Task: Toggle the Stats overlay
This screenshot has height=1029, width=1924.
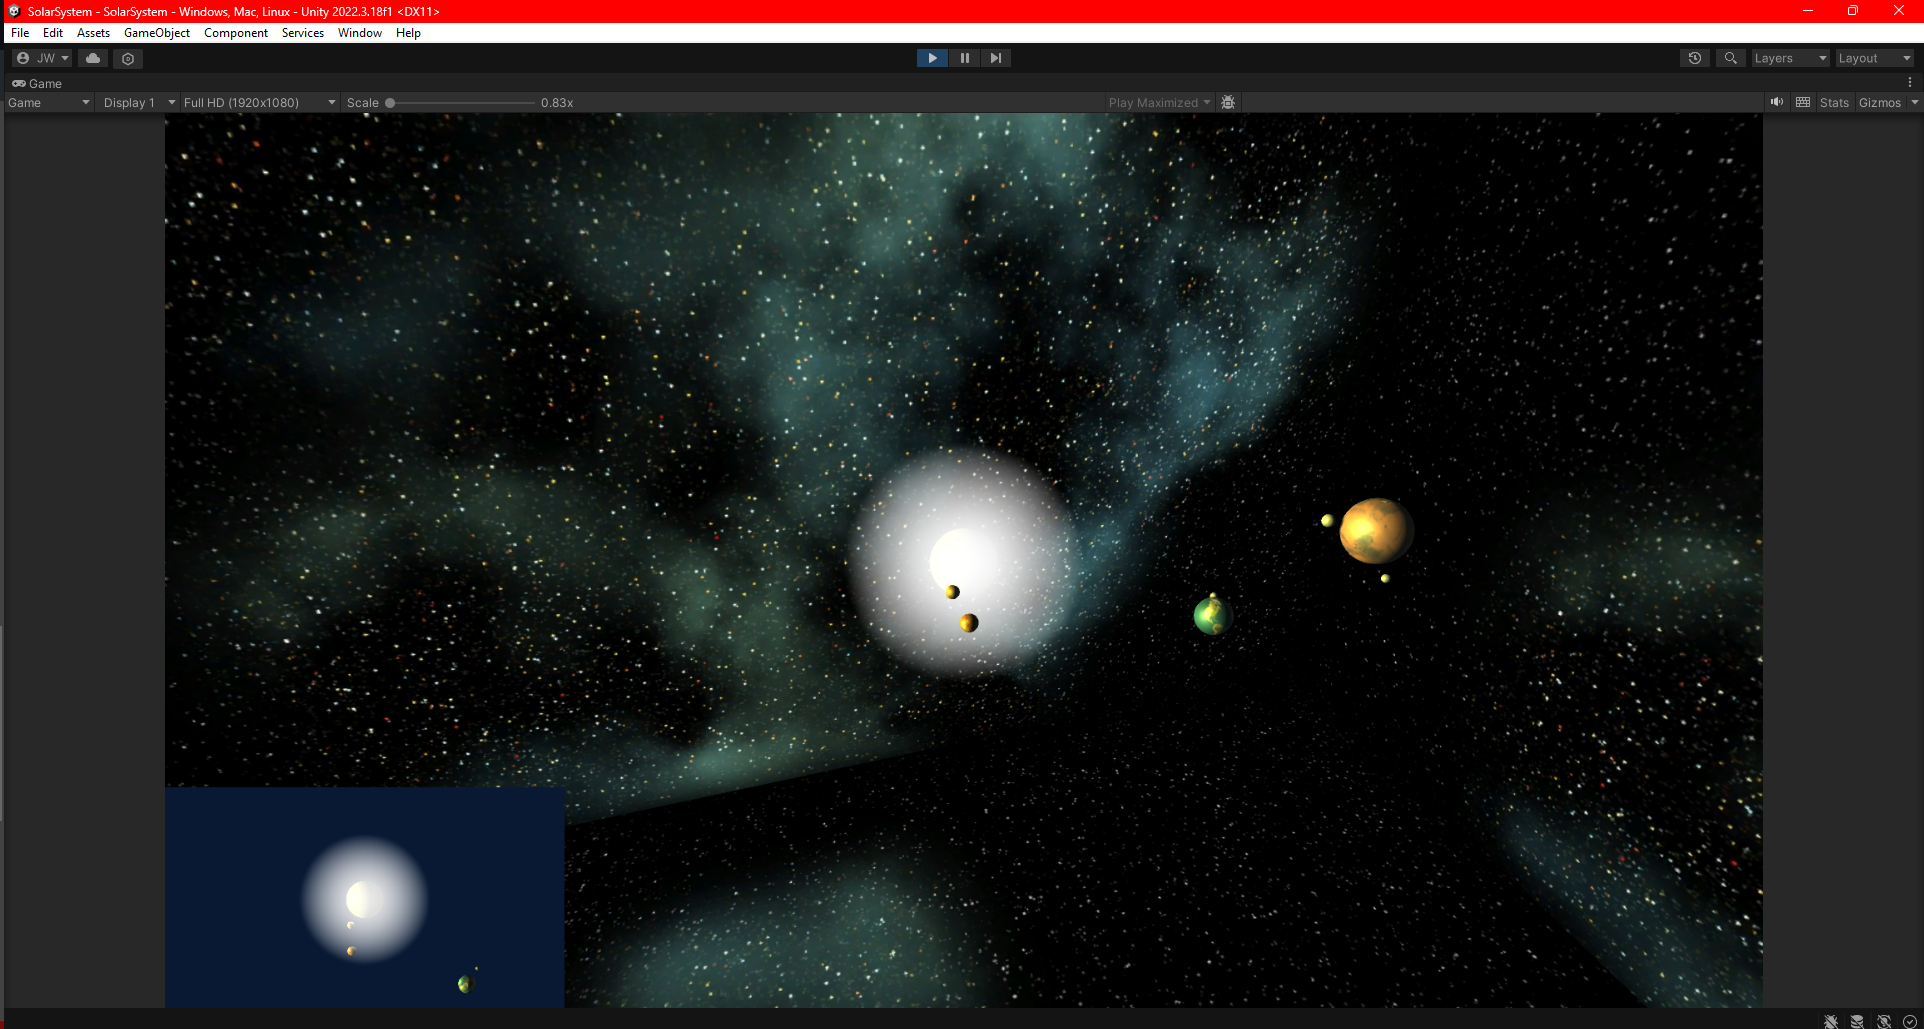Action: point(1834,102)
